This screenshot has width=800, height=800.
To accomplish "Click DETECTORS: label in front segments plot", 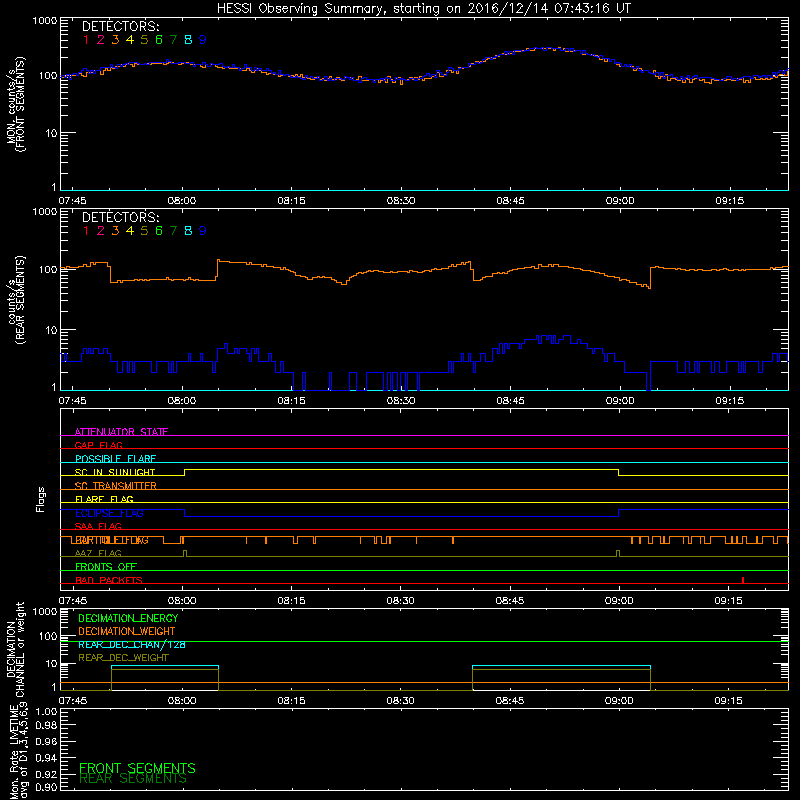I will click(120, 26).
